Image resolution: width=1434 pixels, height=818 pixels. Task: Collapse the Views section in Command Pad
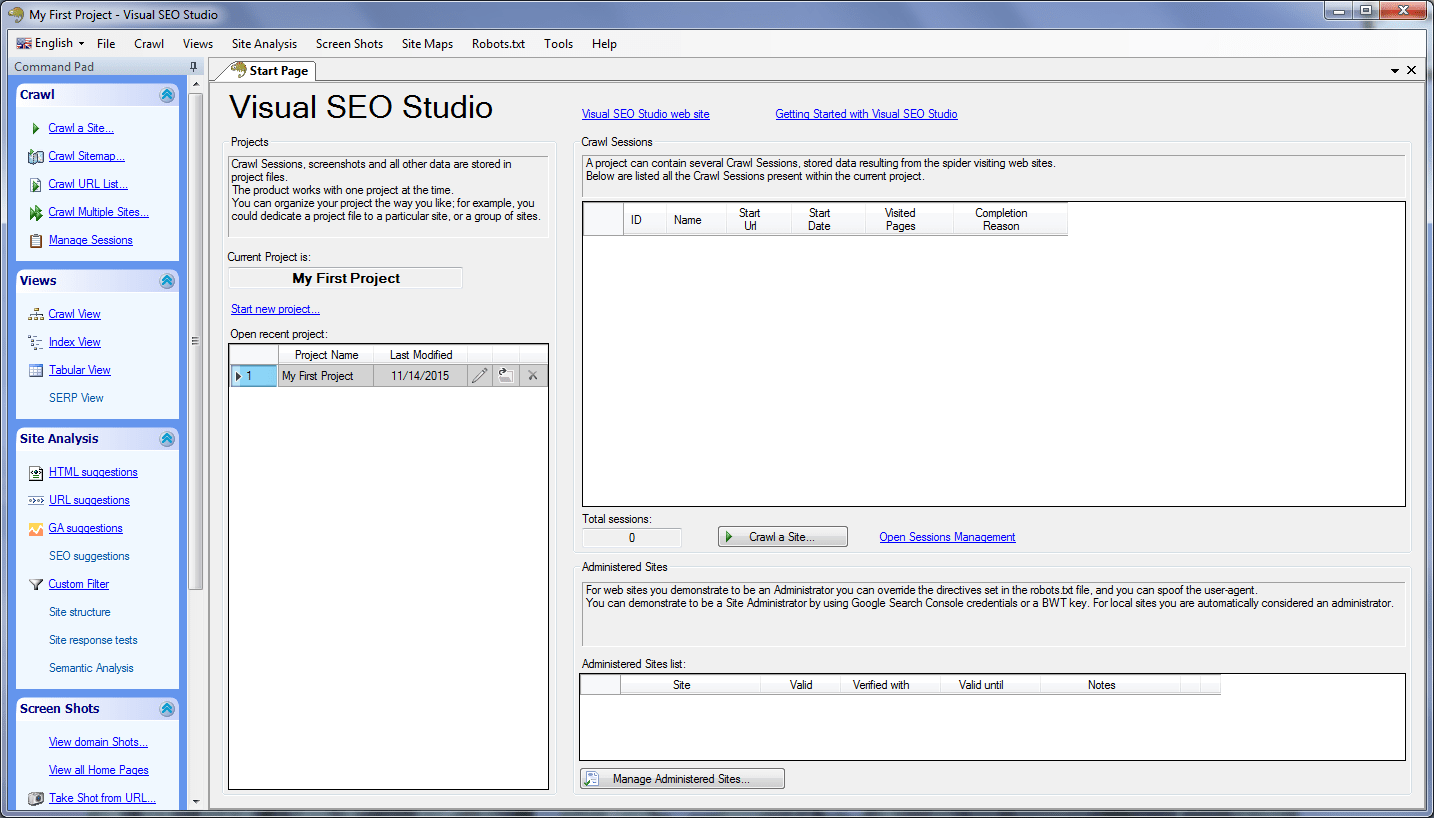(x=167, y=281)
